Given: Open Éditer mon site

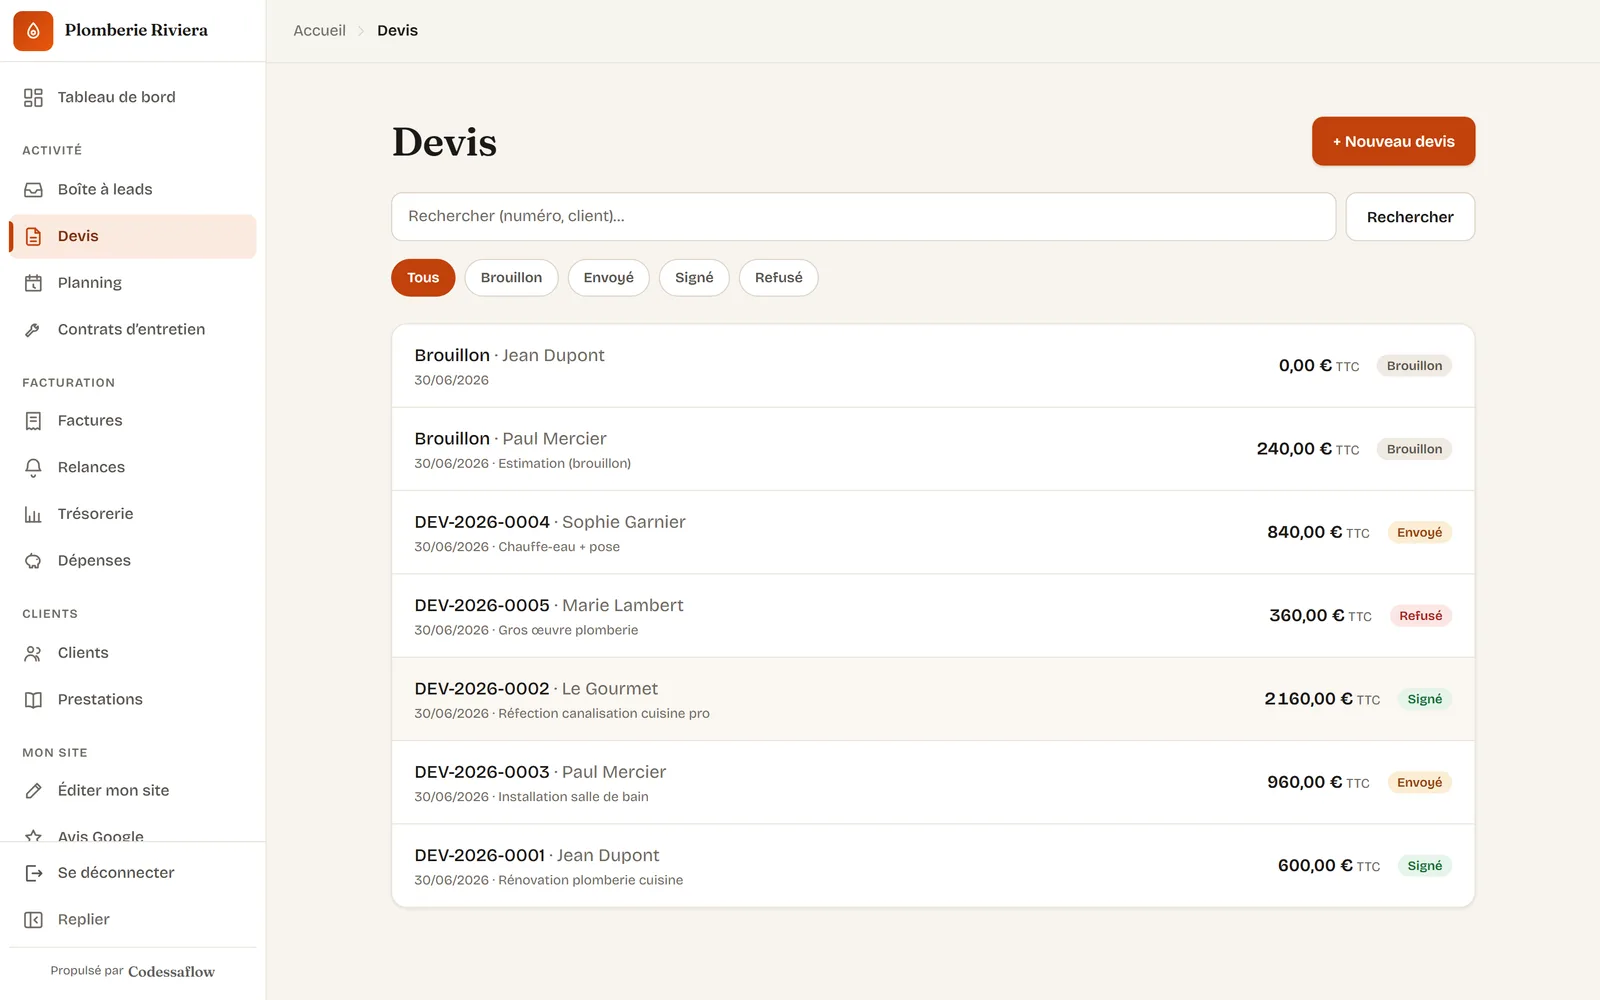Looking at the screenshot, I should (x=132, y=791).
